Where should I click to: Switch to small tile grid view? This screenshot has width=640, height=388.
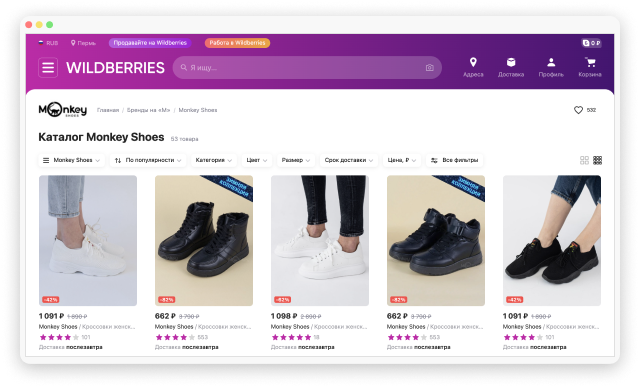(598, 160)
